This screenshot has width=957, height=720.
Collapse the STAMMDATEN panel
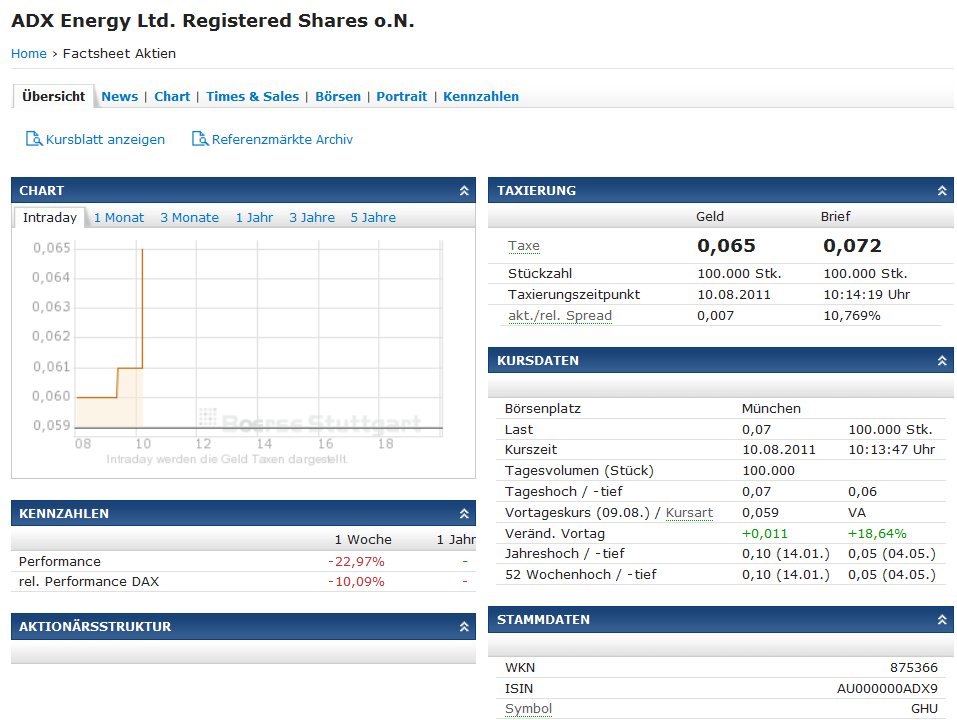pyautogui.click(x=941, y=619)
